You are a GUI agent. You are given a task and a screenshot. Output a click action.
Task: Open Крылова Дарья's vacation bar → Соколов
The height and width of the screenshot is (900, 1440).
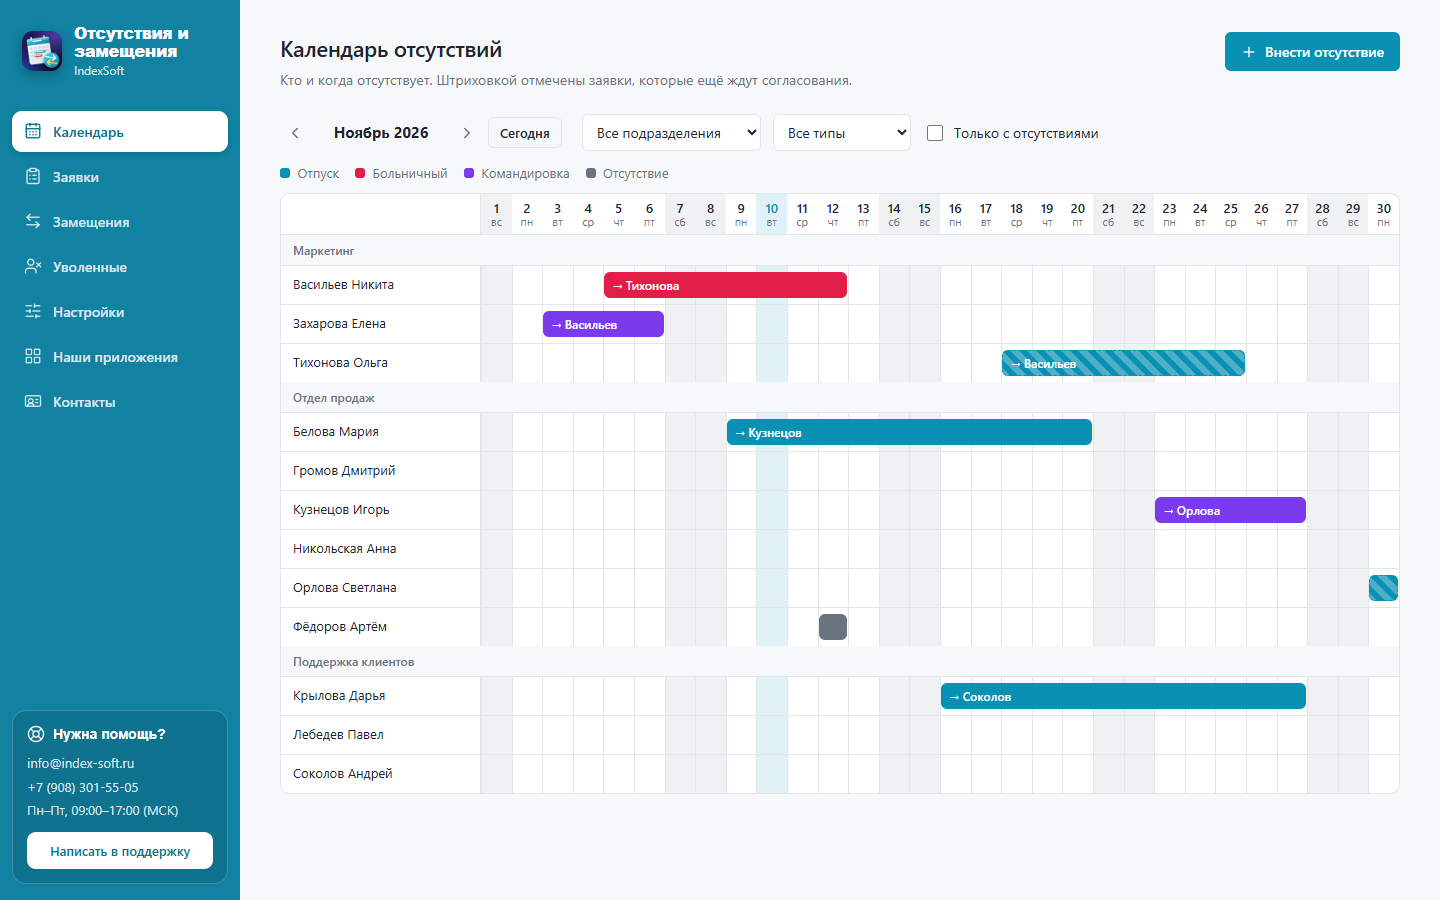pos(1123,696)
